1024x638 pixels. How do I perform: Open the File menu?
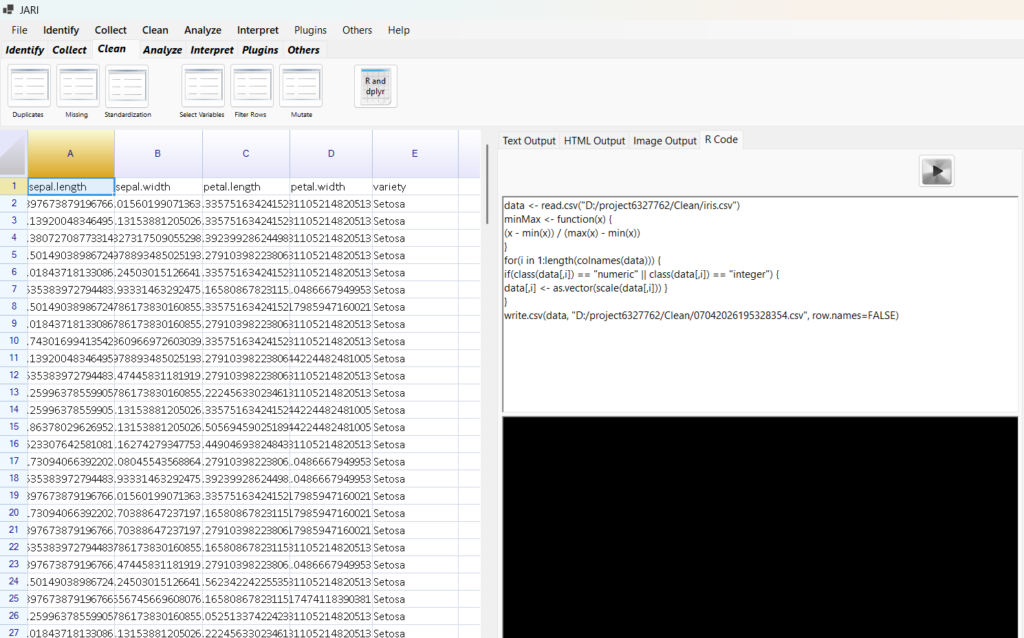pos(20,30)
